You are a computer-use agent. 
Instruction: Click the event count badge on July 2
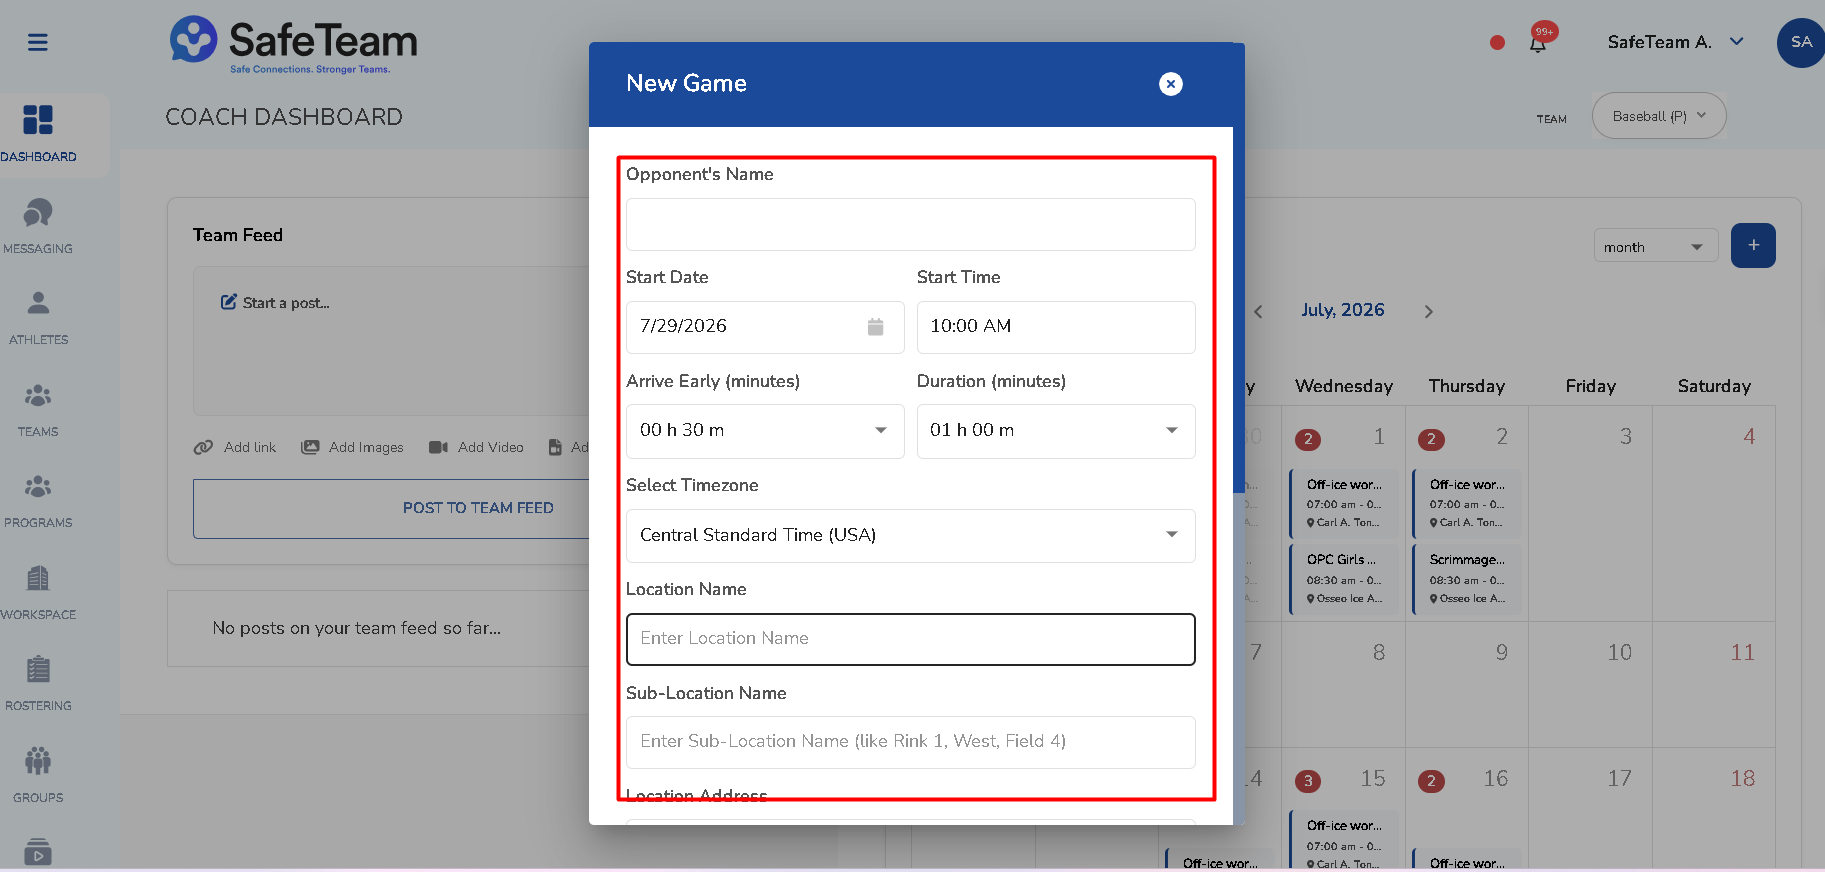tap(1431, 439)
